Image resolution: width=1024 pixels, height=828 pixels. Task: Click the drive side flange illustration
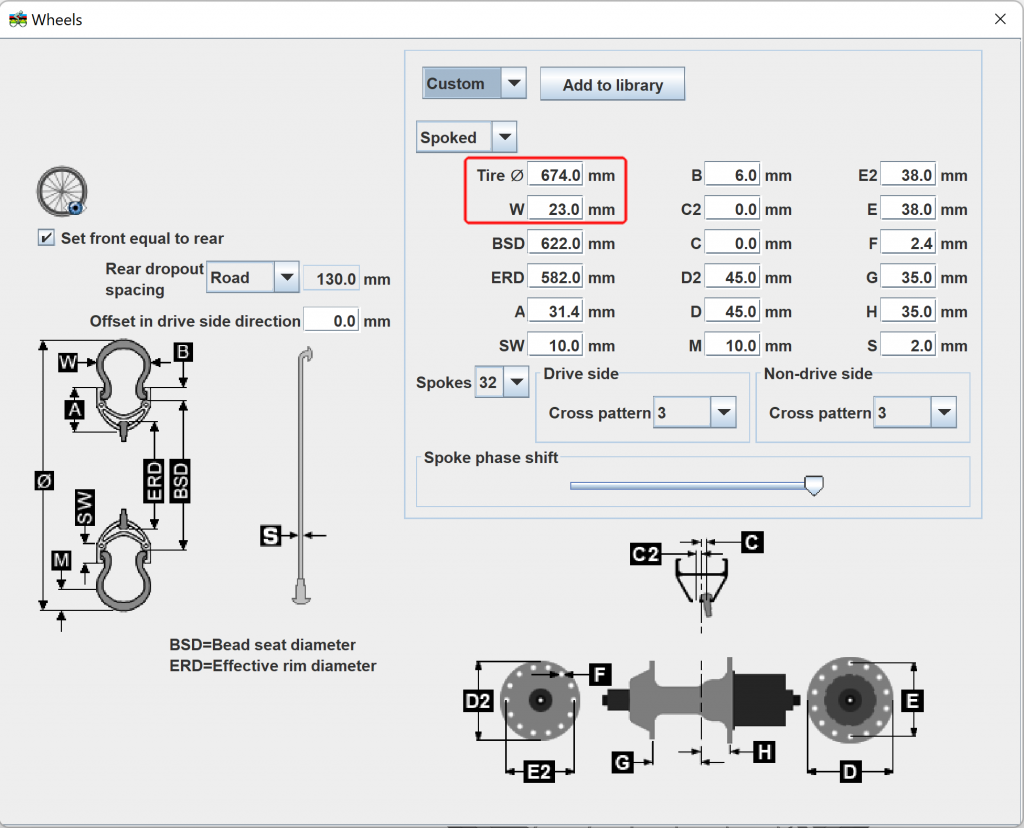(x=850, y=700)
